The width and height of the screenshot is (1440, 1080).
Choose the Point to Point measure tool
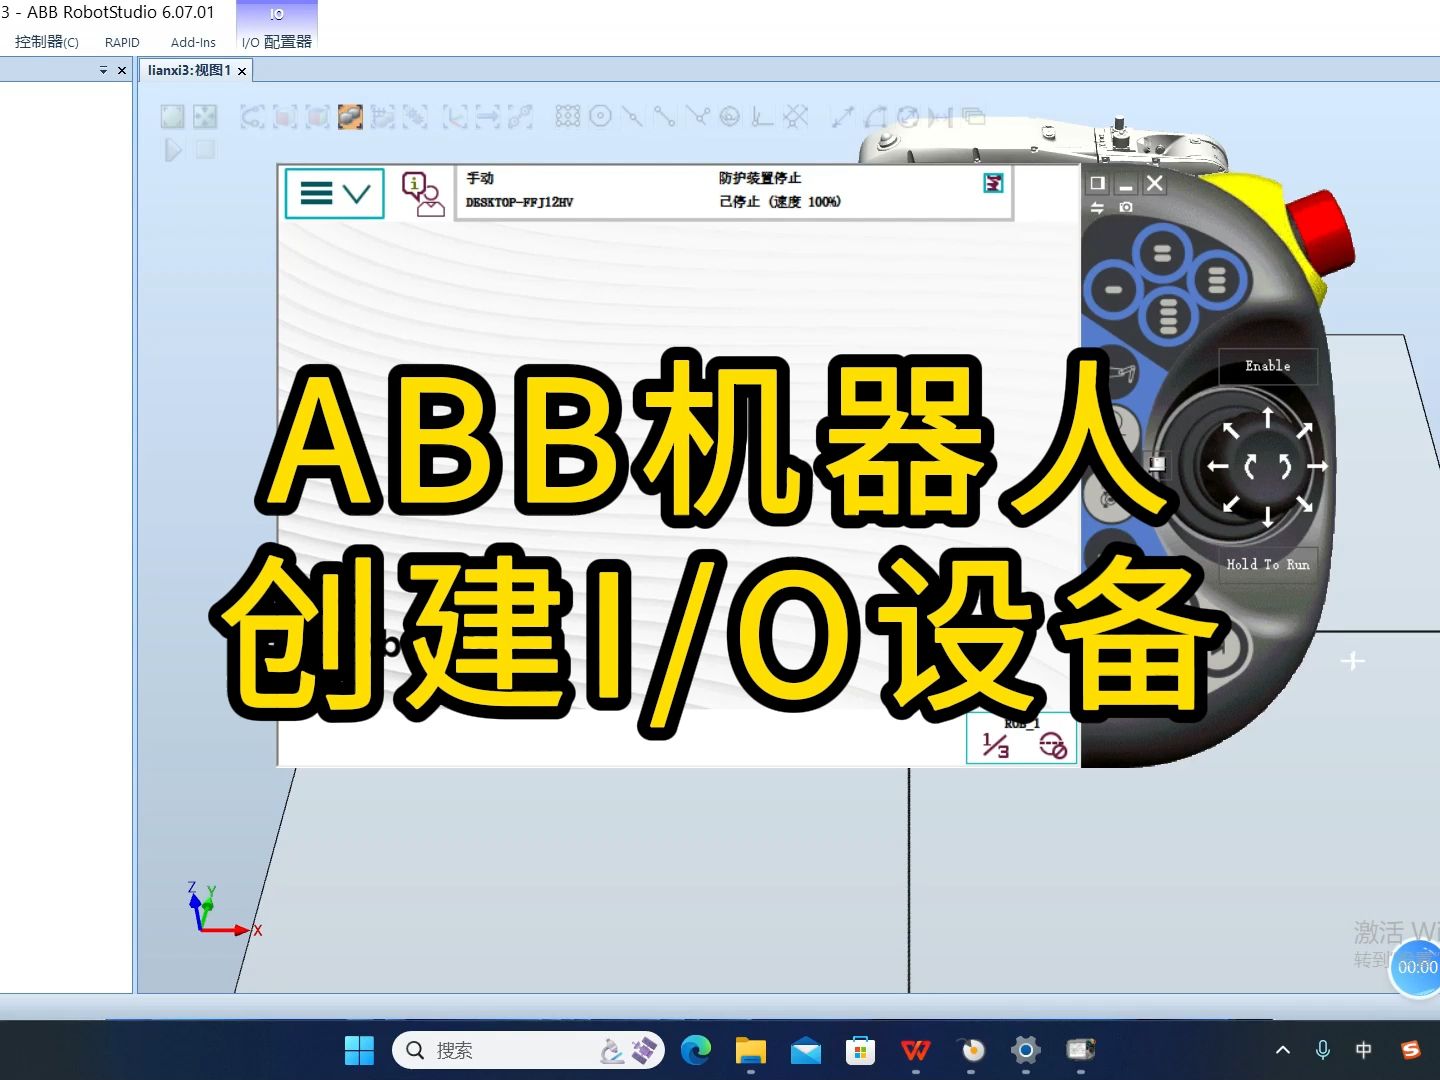click(843, 117)
